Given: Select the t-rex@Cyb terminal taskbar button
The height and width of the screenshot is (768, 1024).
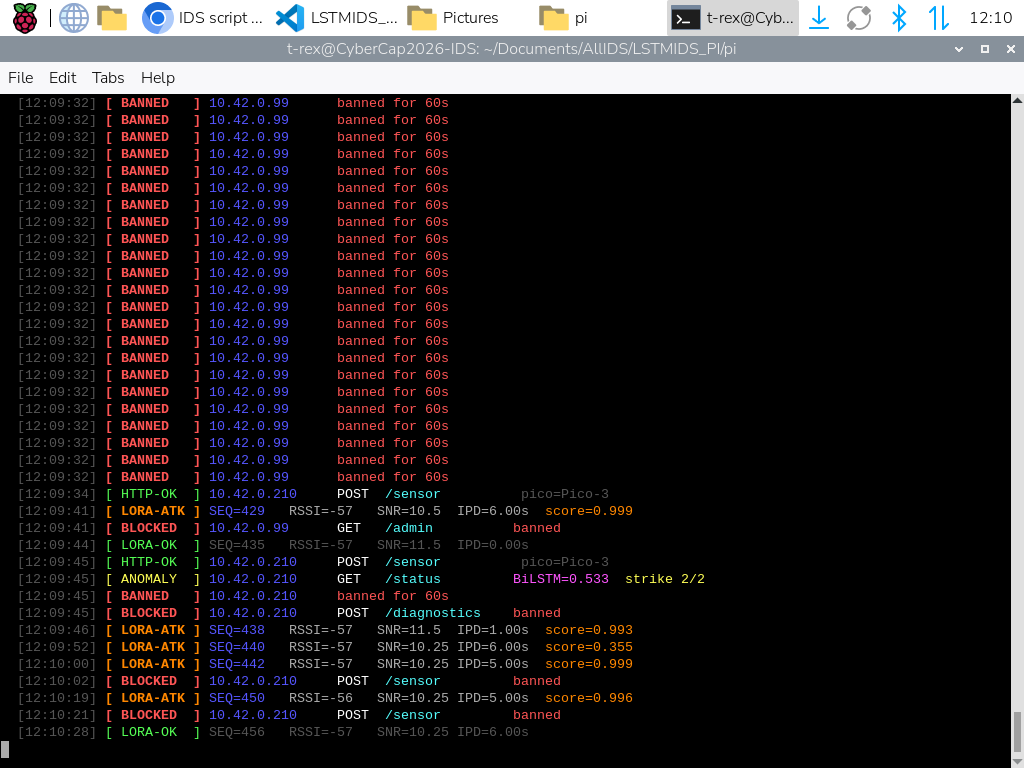Looking at the screenshot, I should (733, 18).
